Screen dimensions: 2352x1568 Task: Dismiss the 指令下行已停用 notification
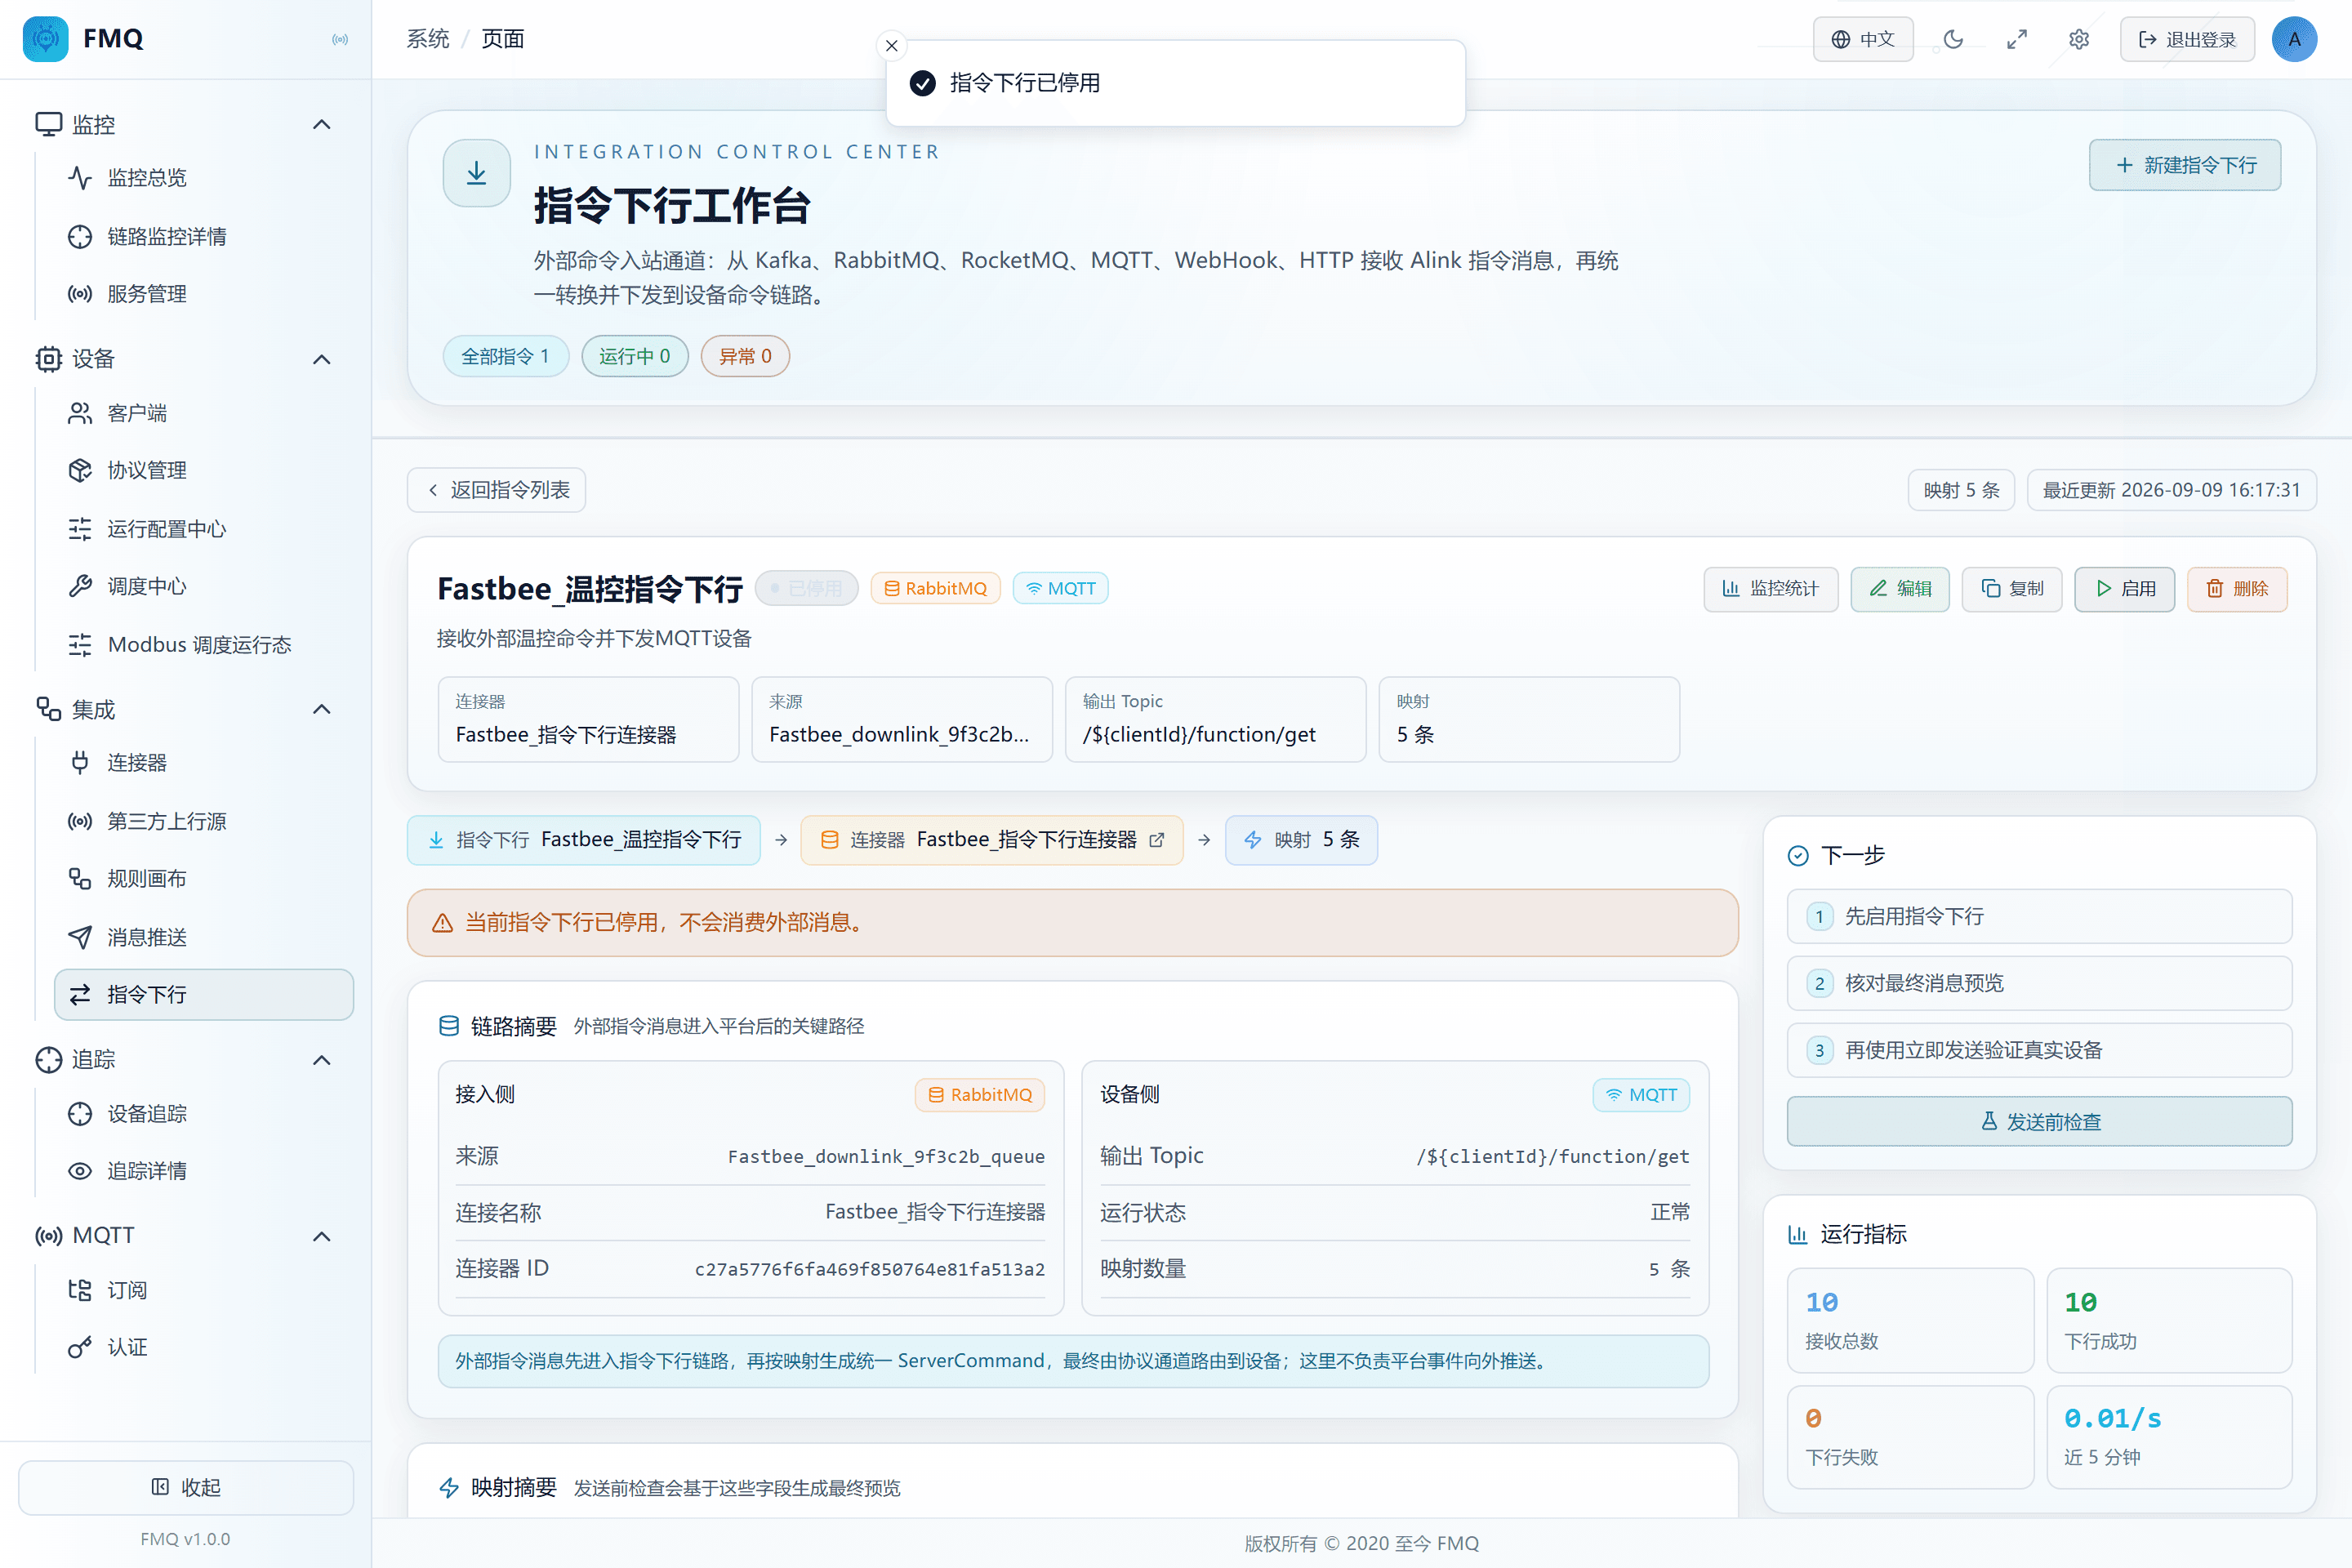tap(891, 45)
